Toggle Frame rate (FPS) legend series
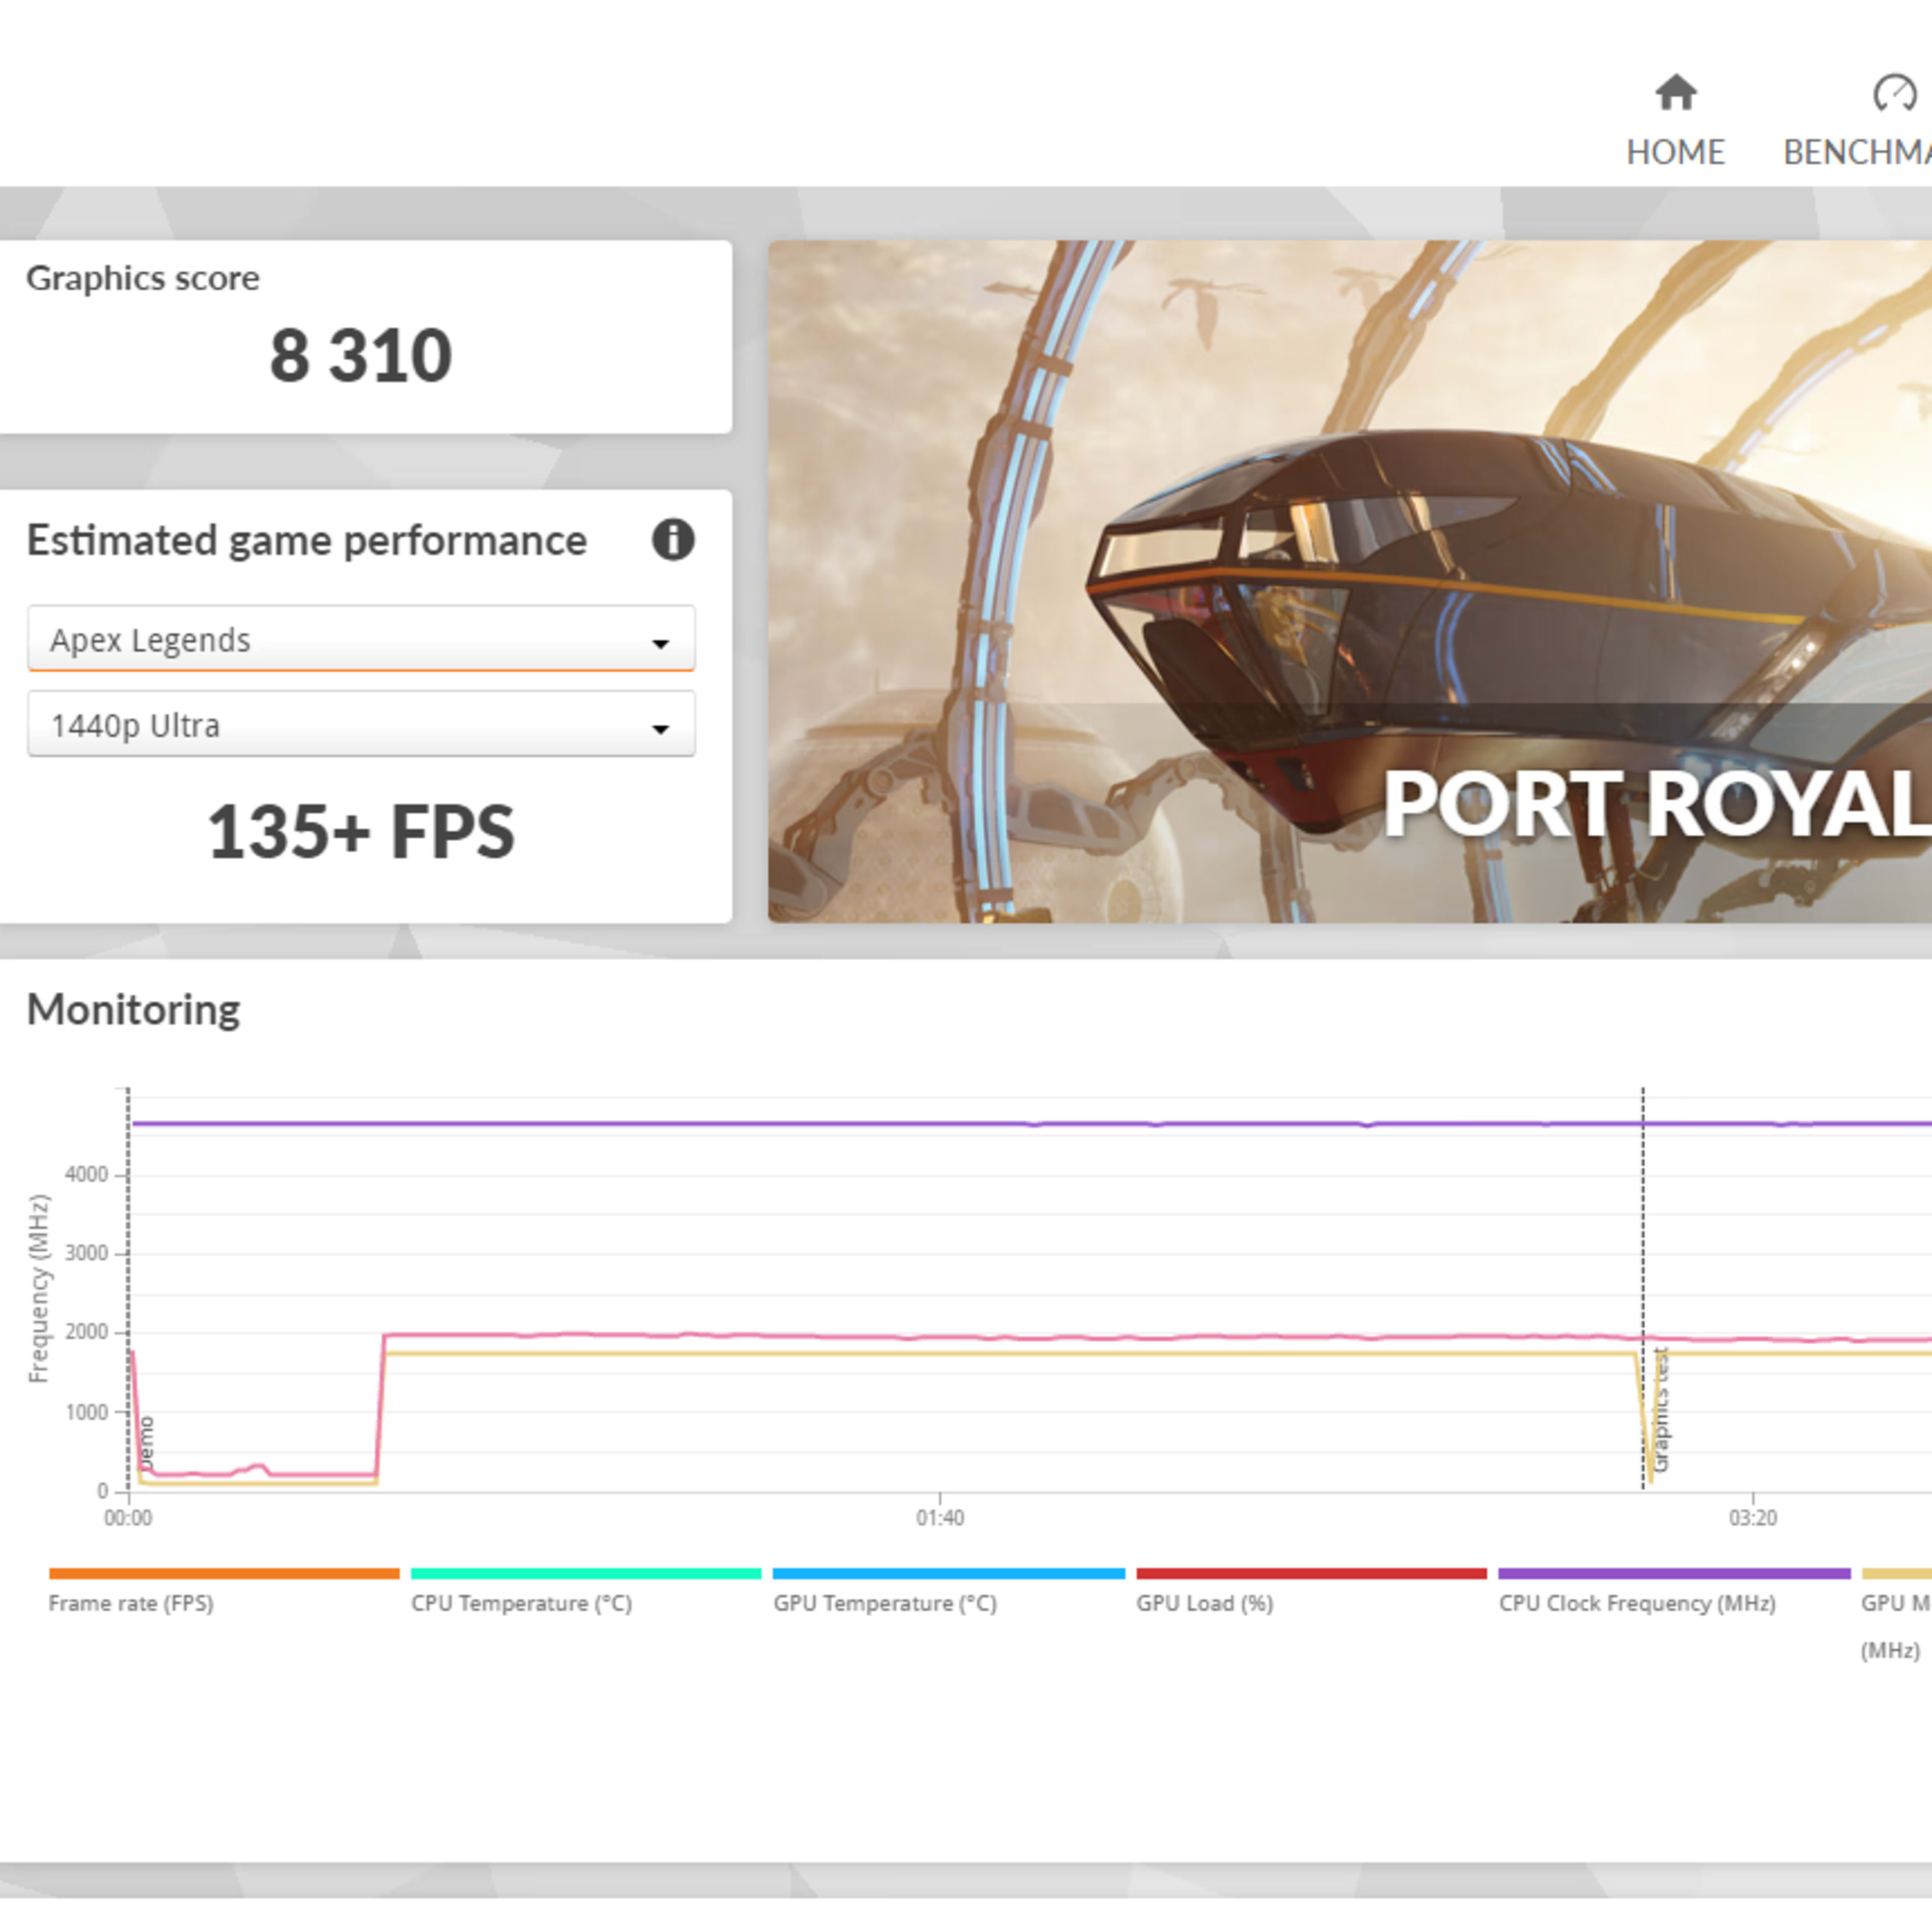The image size is (1932, 1932). (131, 1603)
